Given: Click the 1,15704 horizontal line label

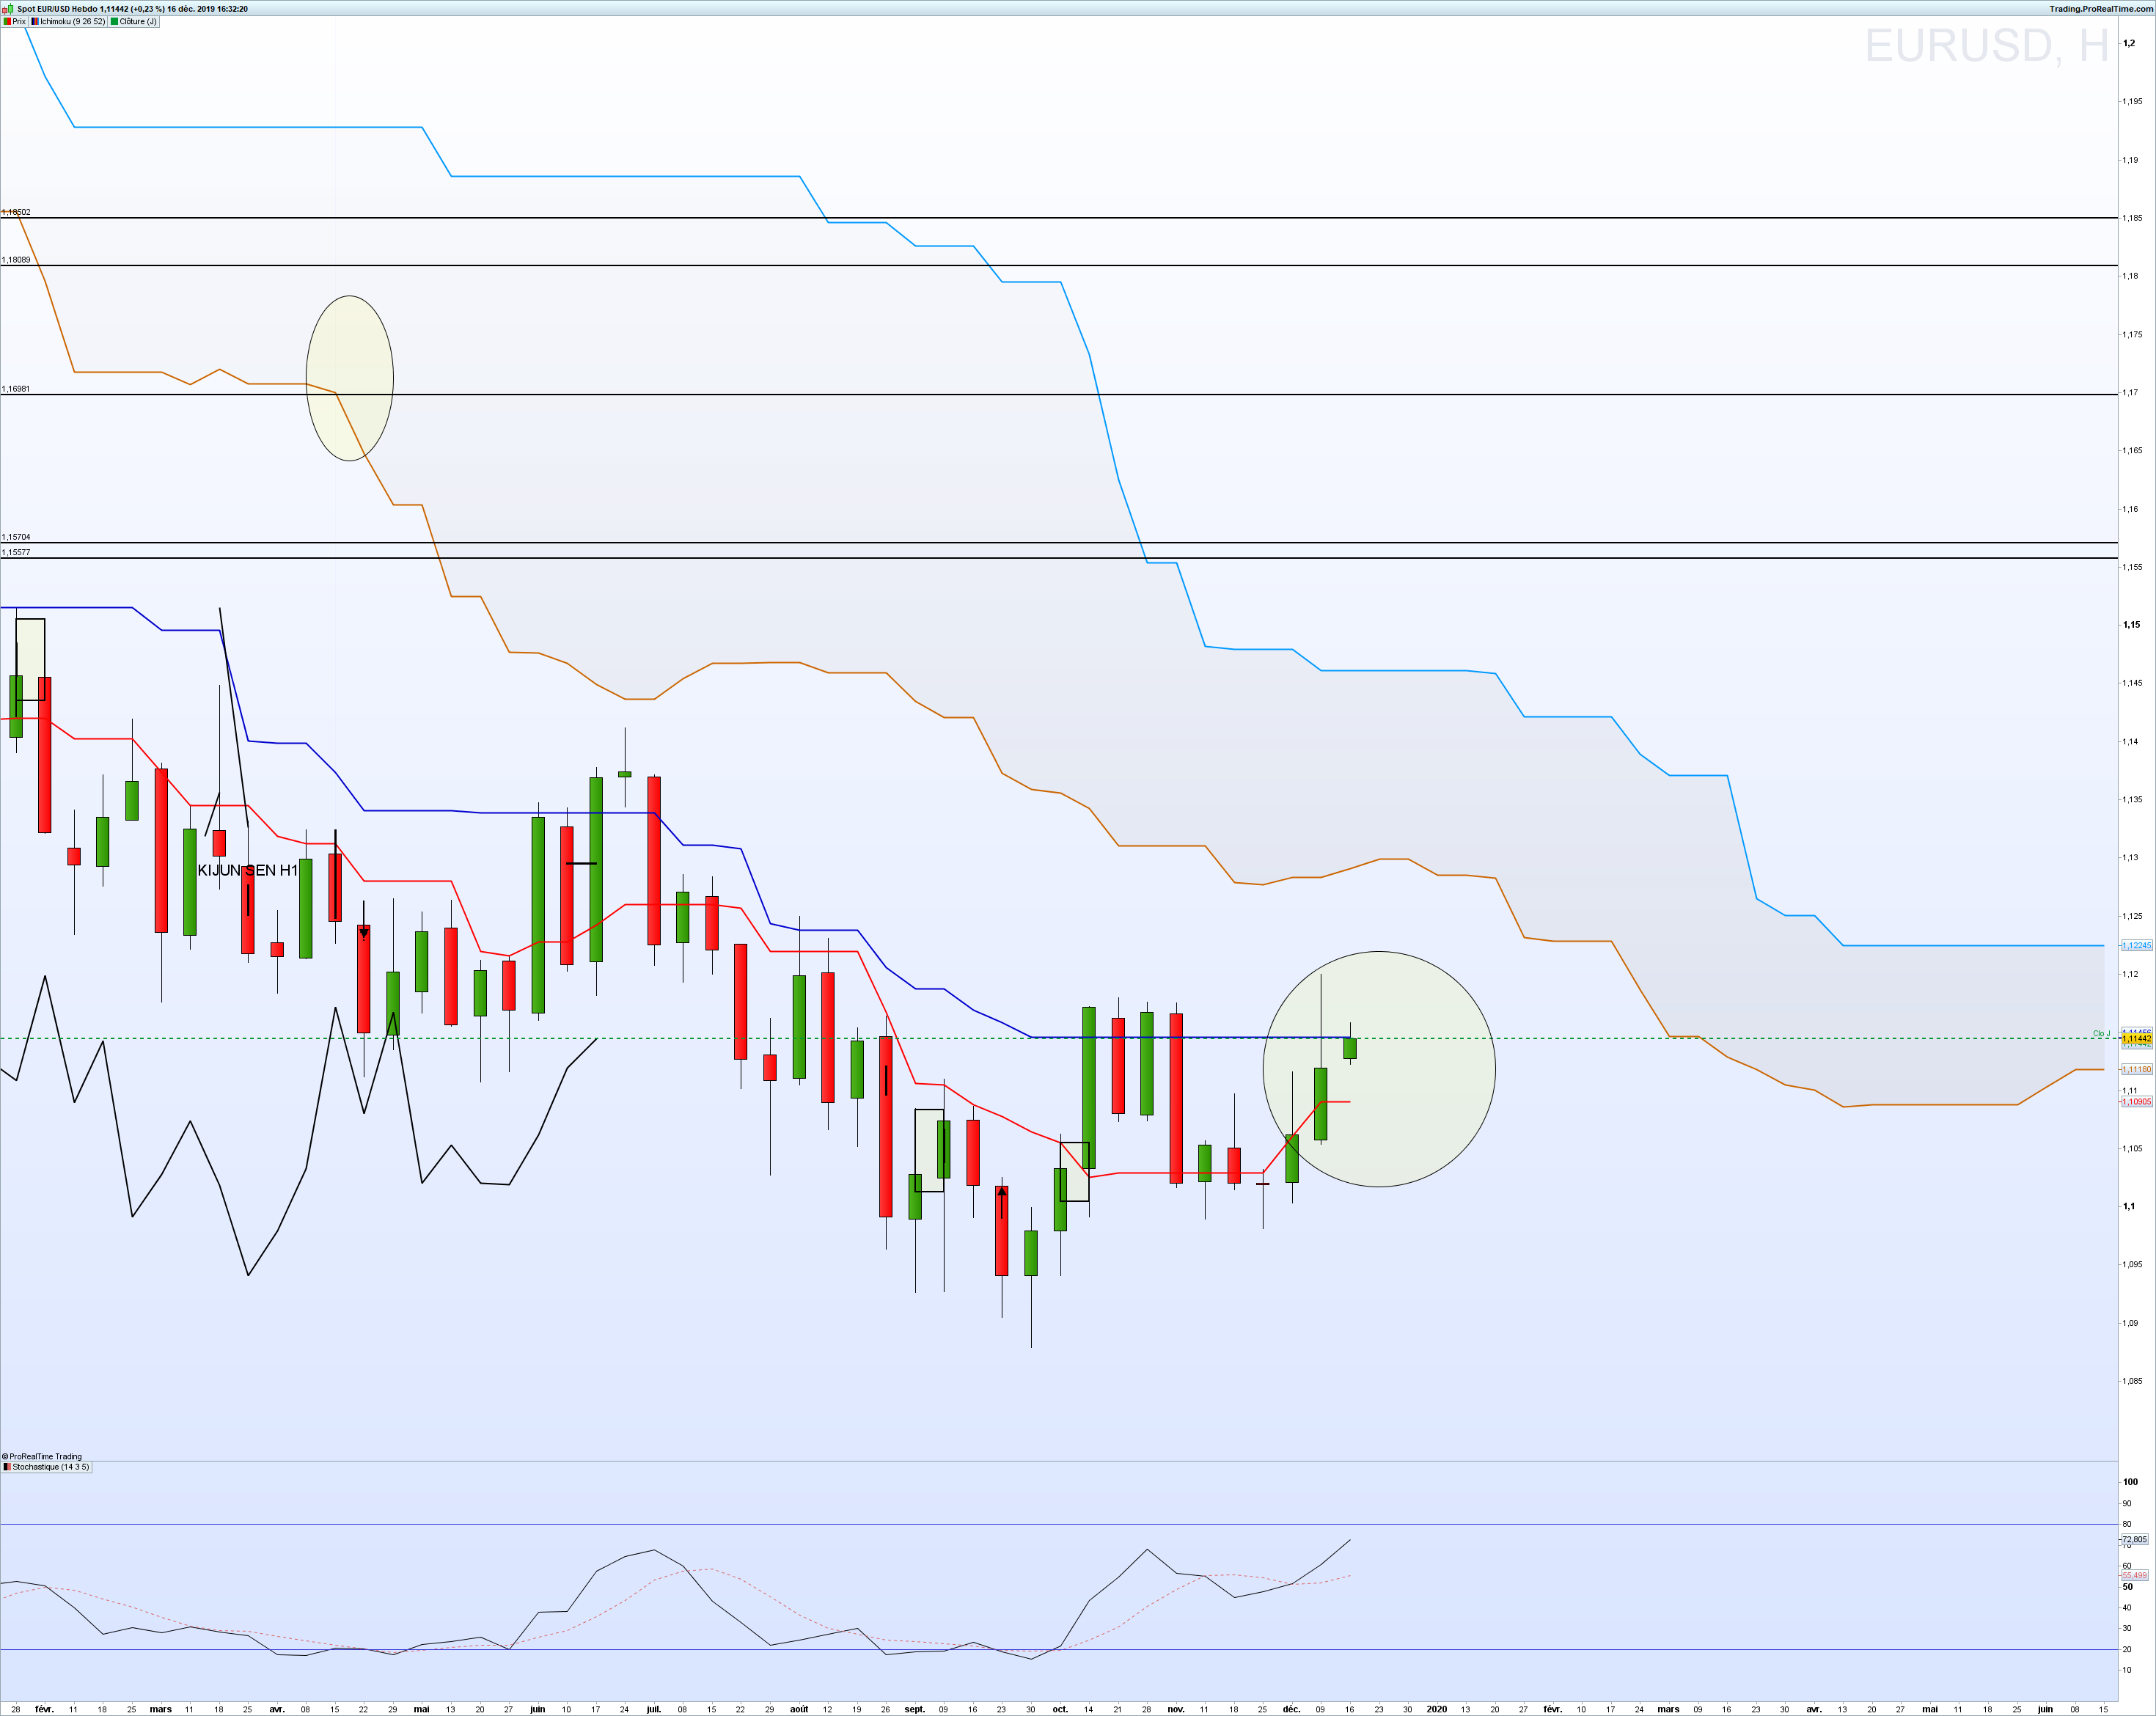Looking at the screenshot, I should pyautogui.click(x=16, y=537).
